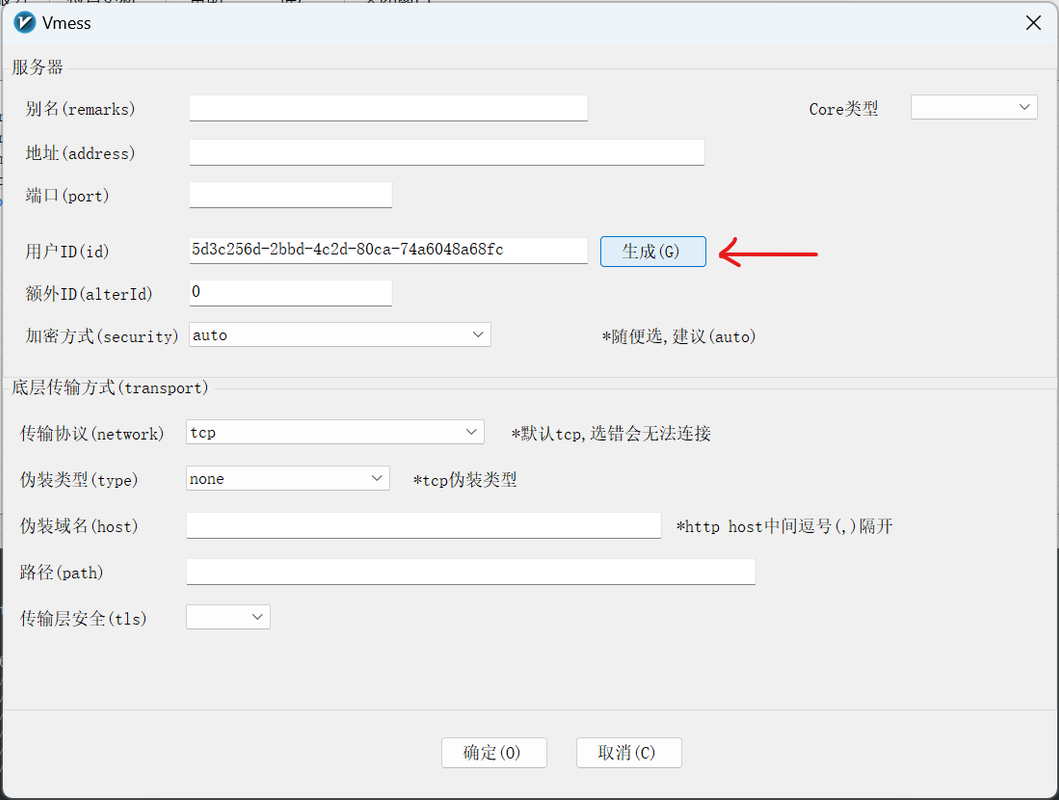The height and width of the screenshot is (800, 1059).
Task: Cancel with the 取消(C) button
Action: (629, 752)
